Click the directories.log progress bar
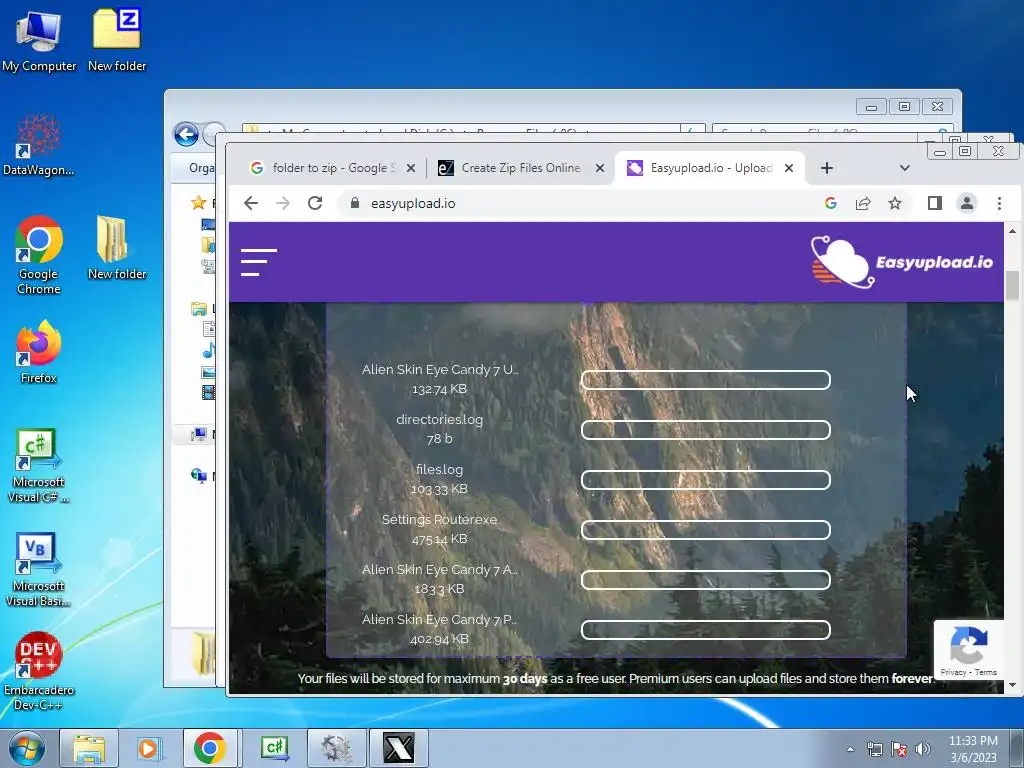 click(x=706, y=430)
